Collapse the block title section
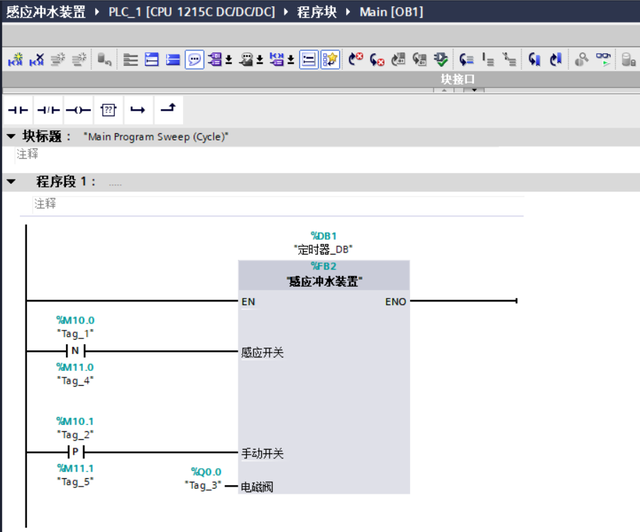Screen dimensions: 640x532 pyautogui.click(x=11, y=136)
